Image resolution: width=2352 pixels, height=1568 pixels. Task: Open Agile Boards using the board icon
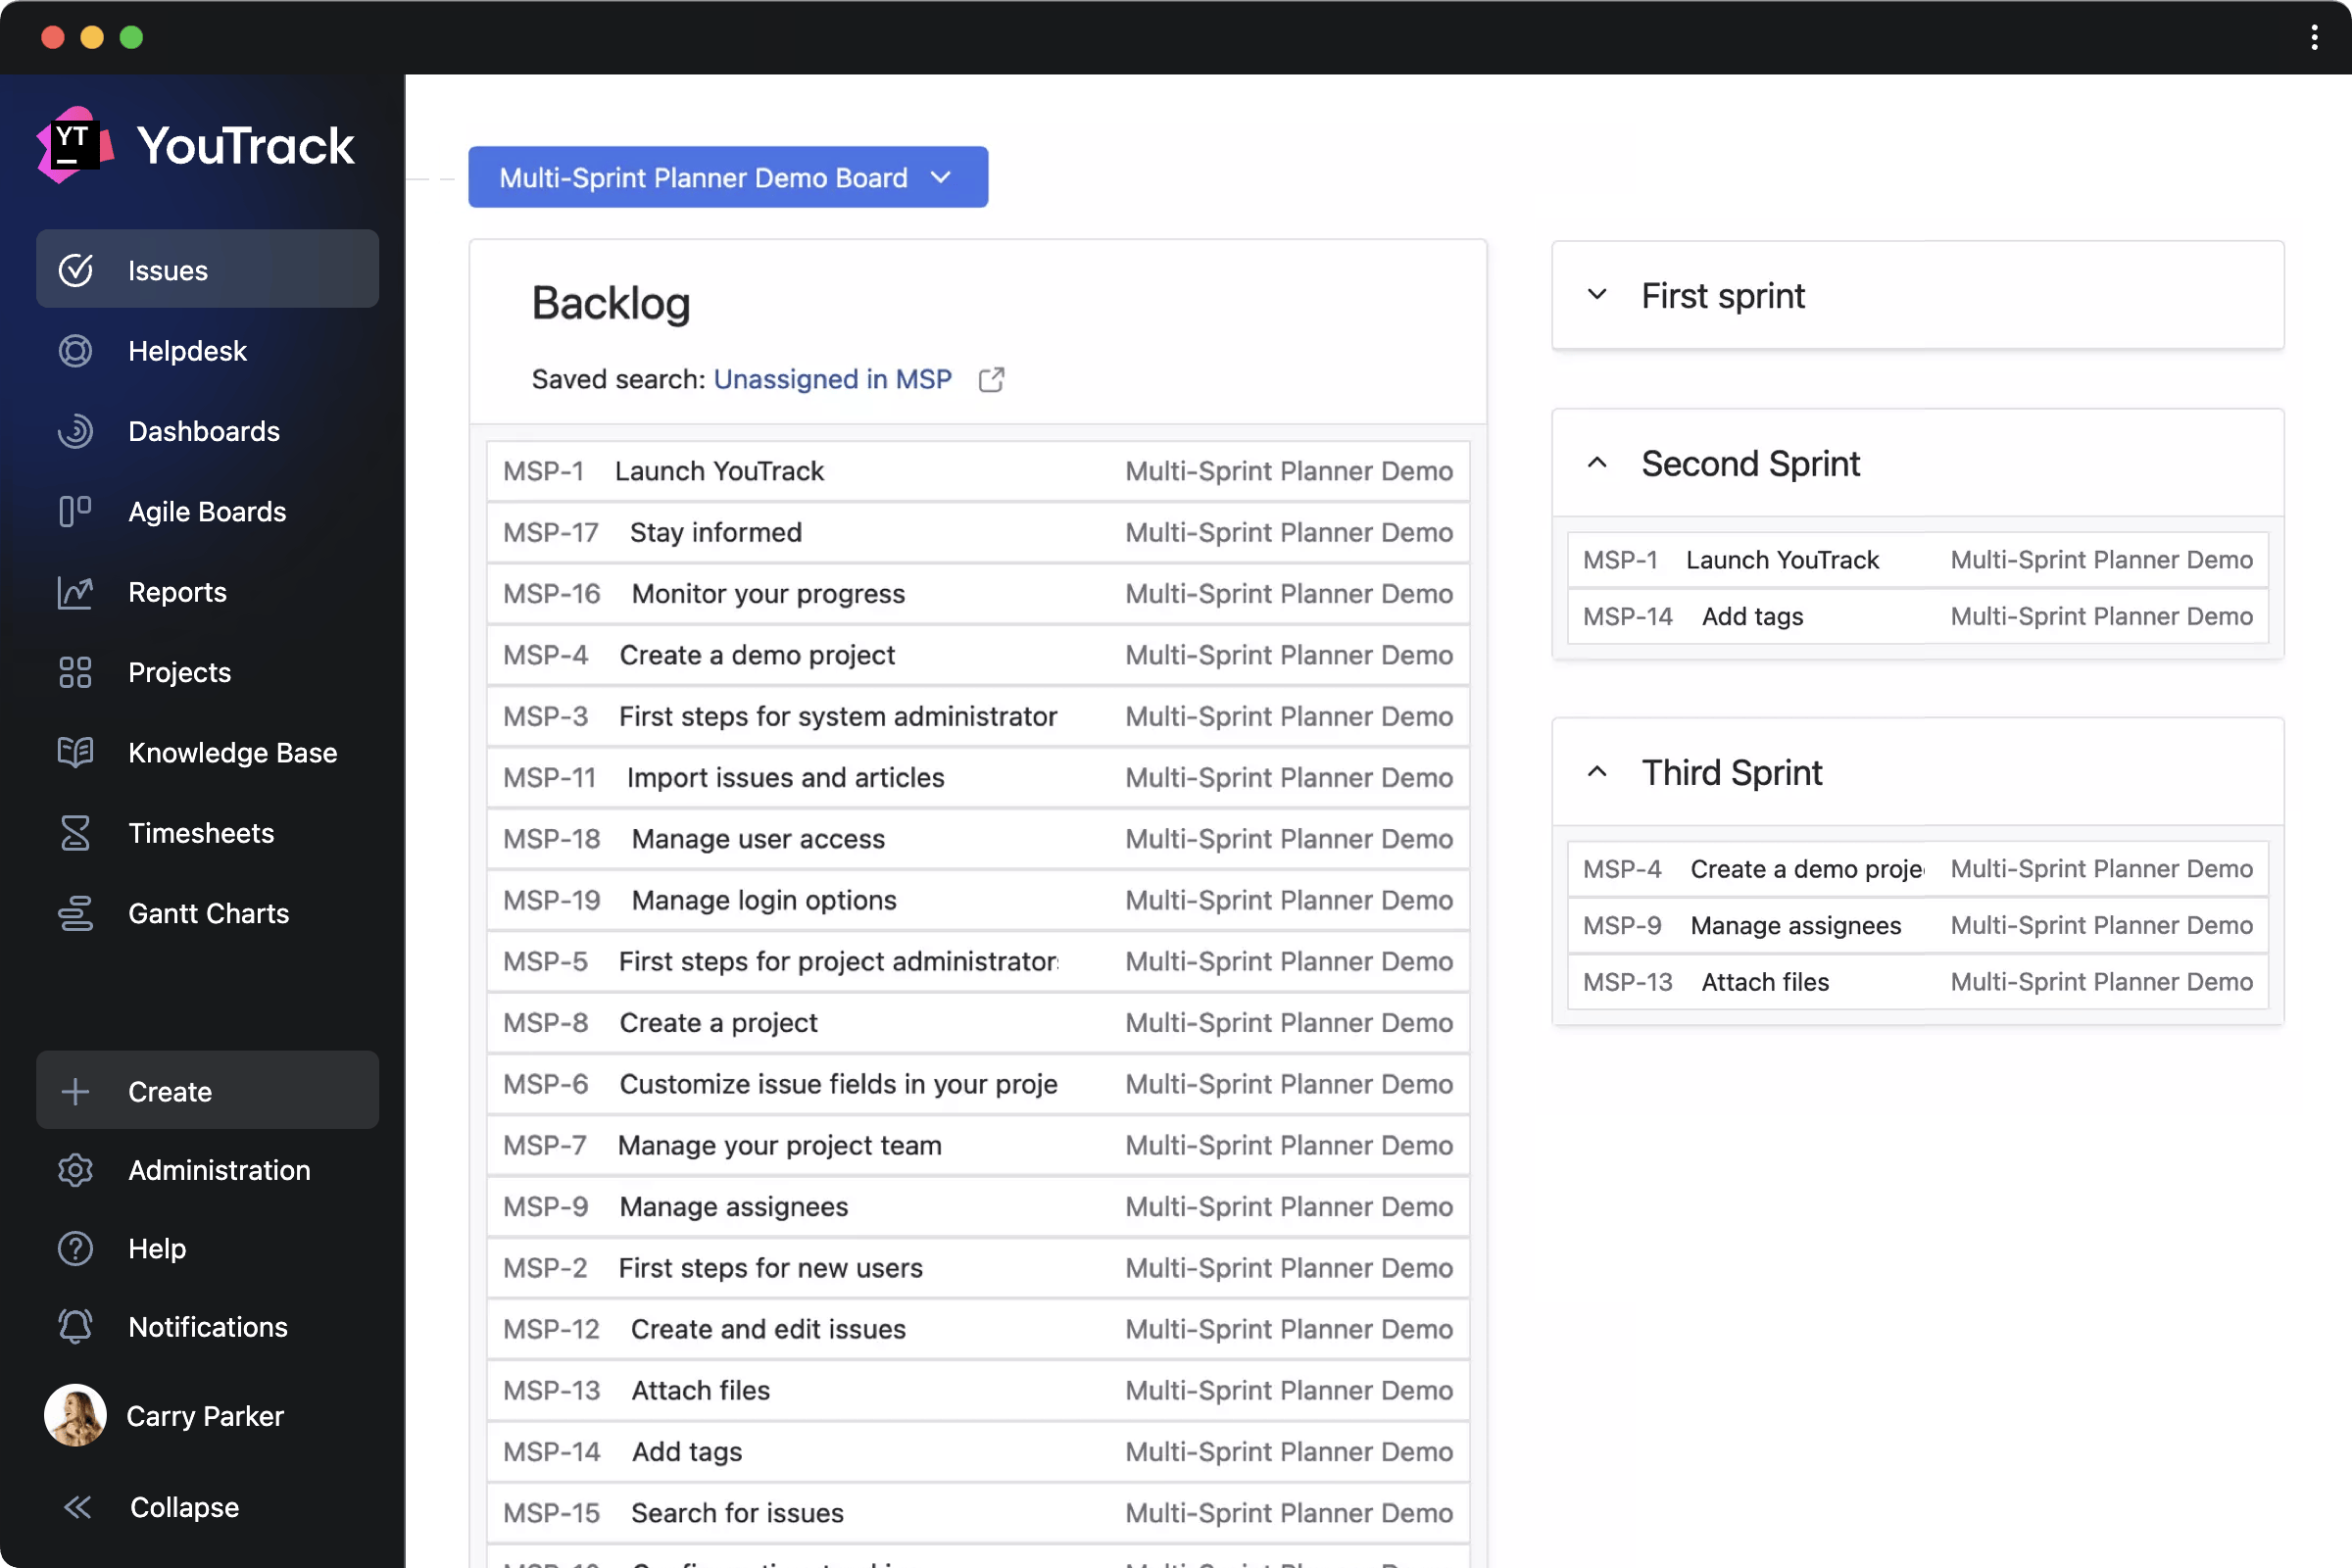coord(75,511)
